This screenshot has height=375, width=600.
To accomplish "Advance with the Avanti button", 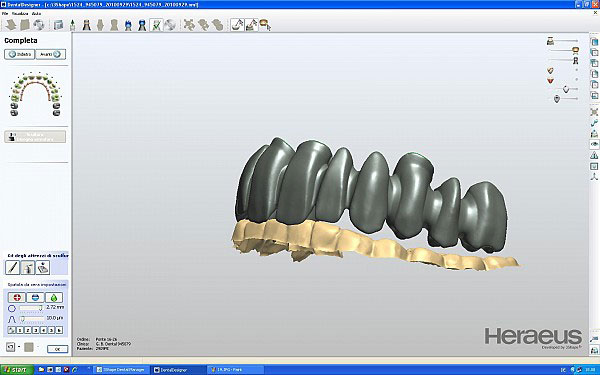I will tap(51, 54).
